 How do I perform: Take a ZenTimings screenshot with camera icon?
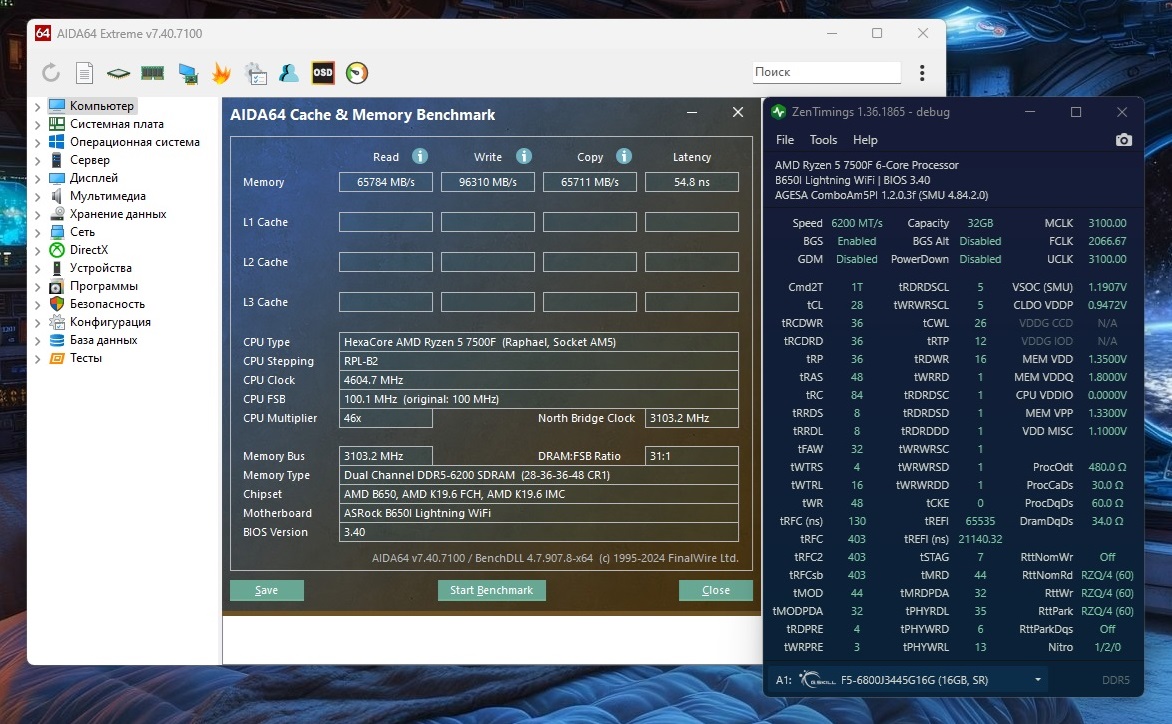[x=1123, y=140]
